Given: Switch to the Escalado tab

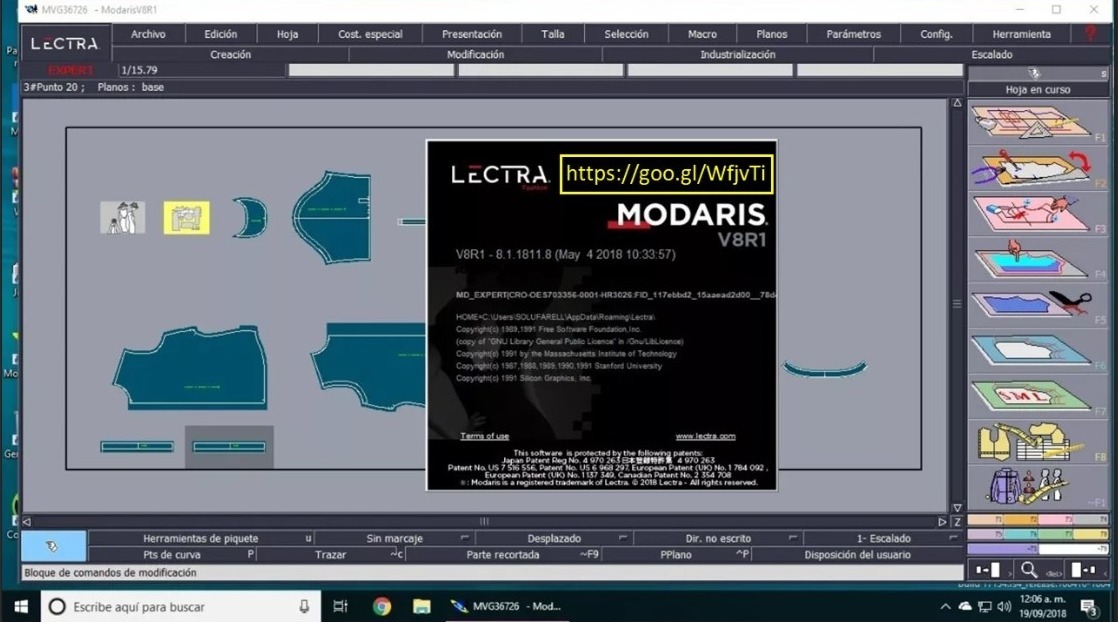Looking at the screenshot, I should coord(992,54).
